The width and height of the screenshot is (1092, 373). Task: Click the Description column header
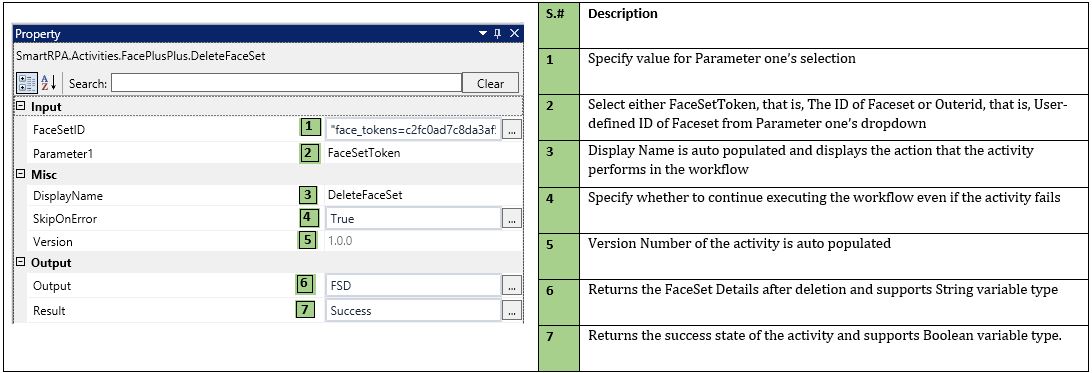click(623, 13)
